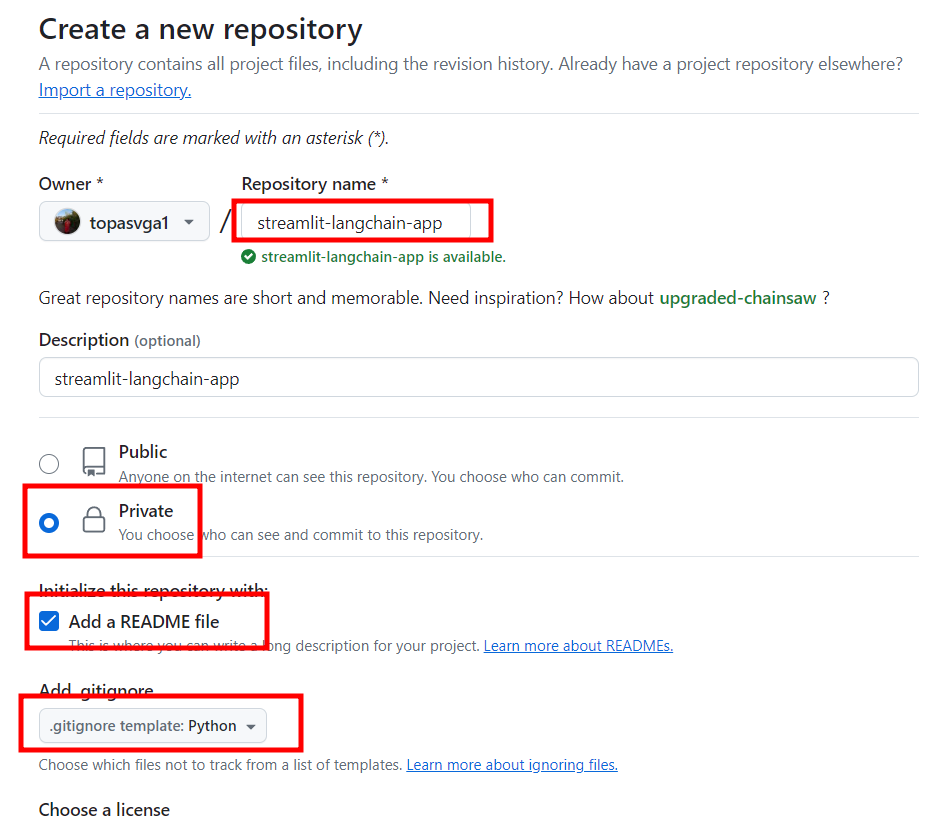Click the Public option label text
Image resolution: width=930 pixels, height=817 pixels.
pos(143,452)
